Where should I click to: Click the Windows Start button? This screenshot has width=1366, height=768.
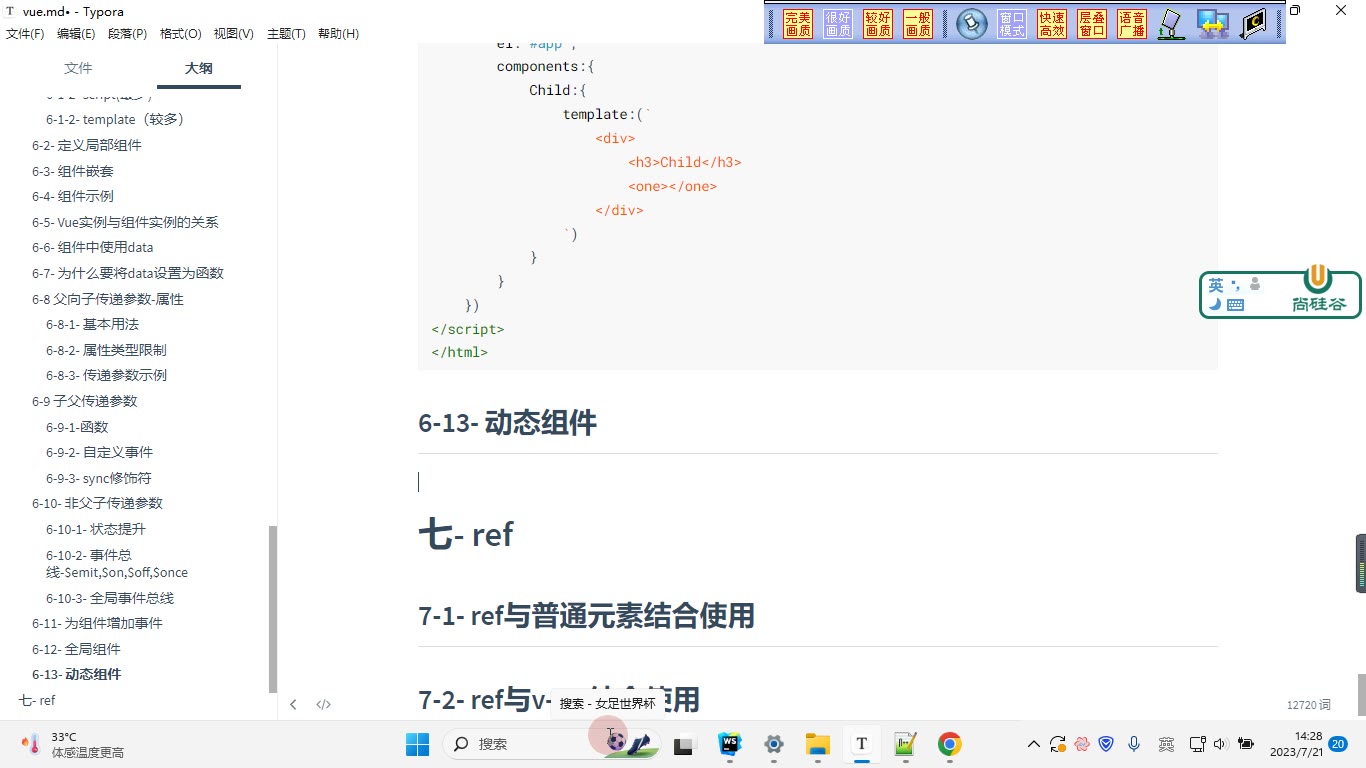click(x=417, y=744)
